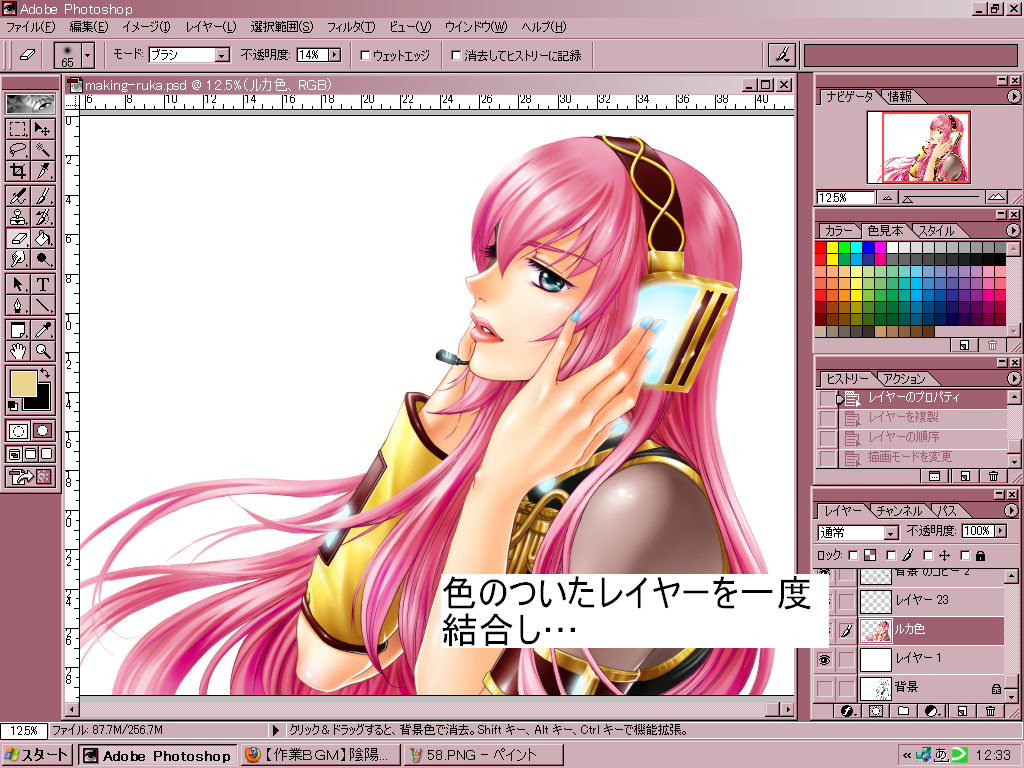This screenshot has width=1024, height=768.
Task: Click the Magic Wand tool
Action: (x=43, y=149)
